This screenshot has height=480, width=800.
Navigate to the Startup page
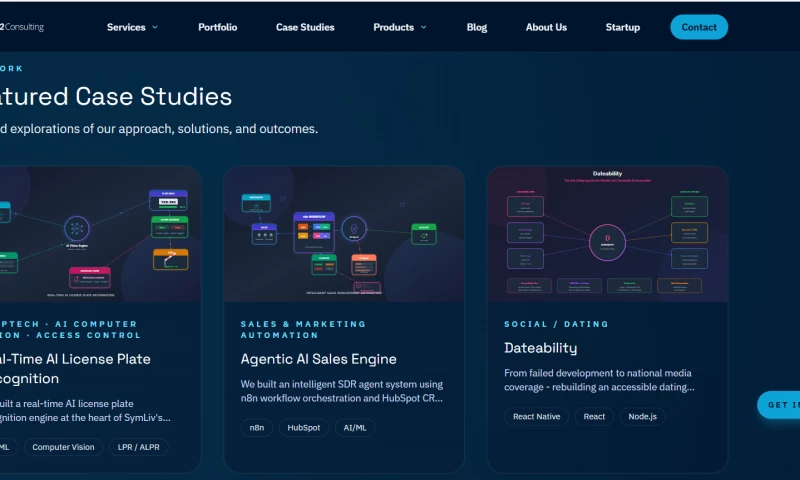622,27
